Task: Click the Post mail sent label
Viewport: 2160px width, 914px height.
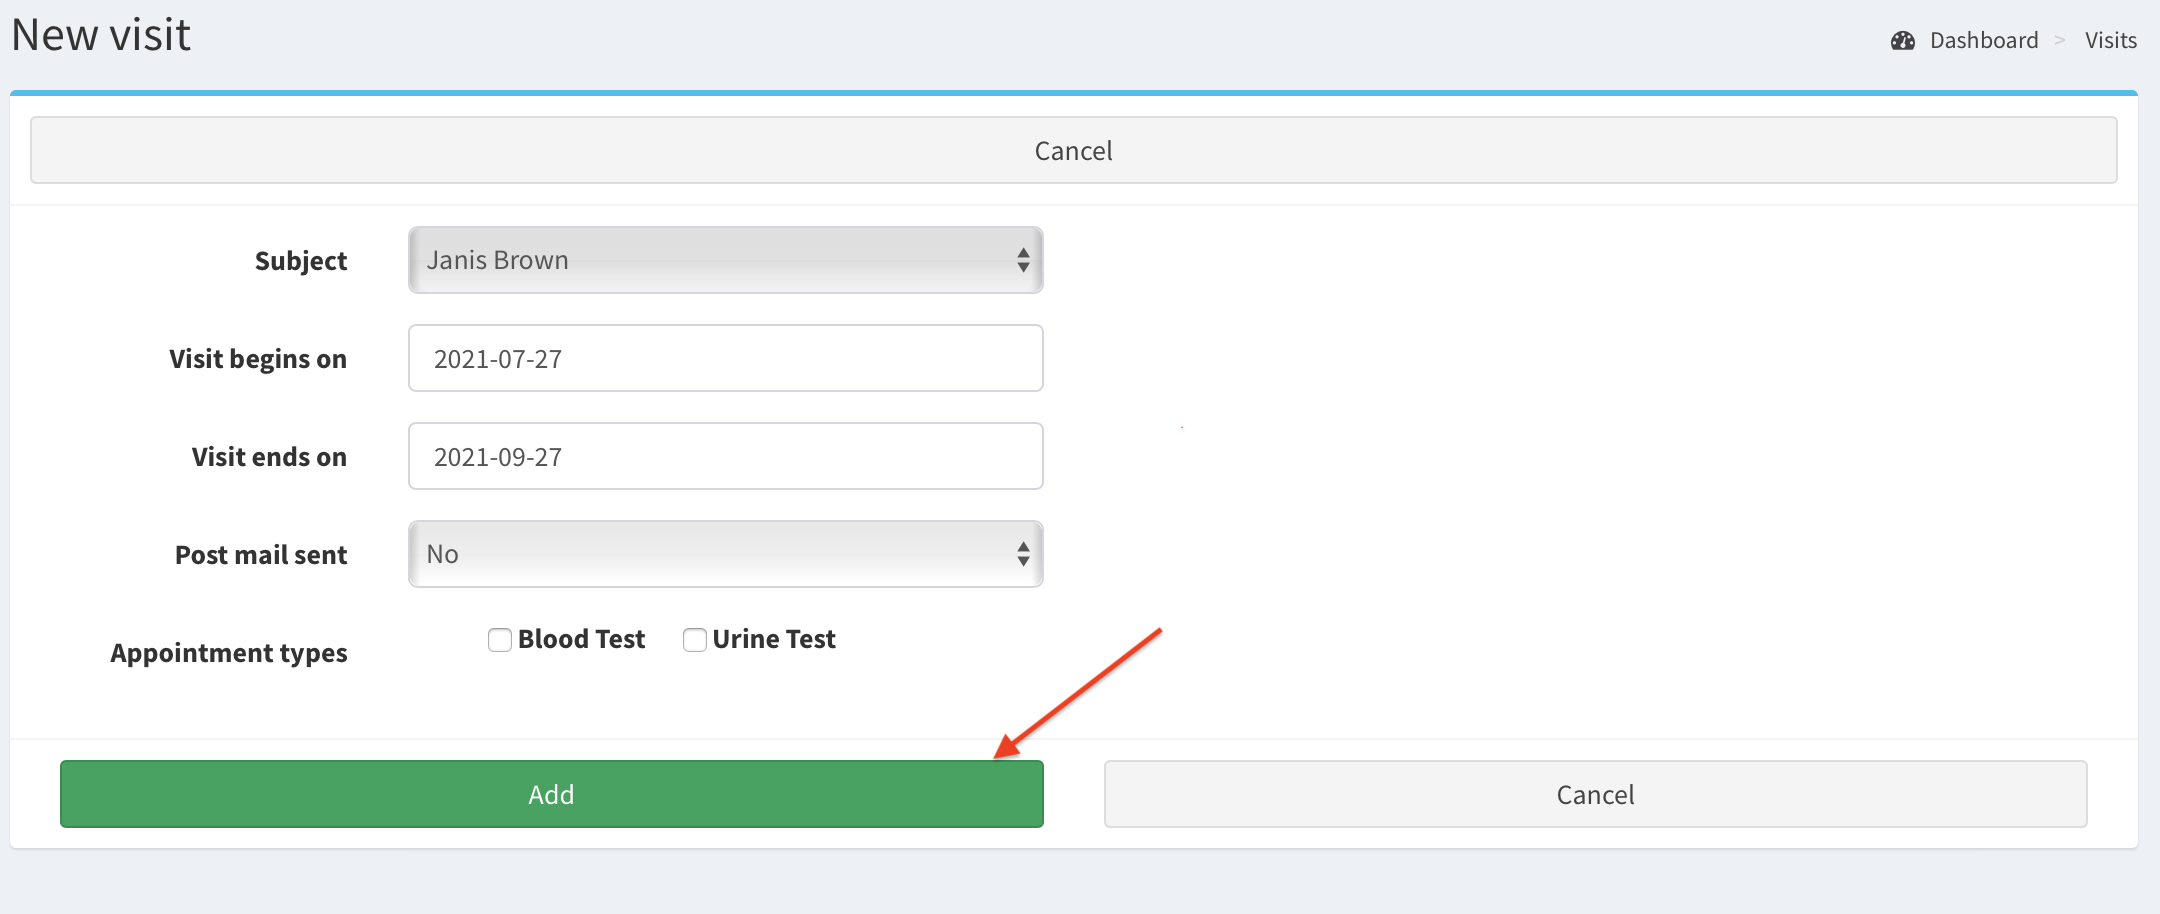Action: click(x=261, y=555)
